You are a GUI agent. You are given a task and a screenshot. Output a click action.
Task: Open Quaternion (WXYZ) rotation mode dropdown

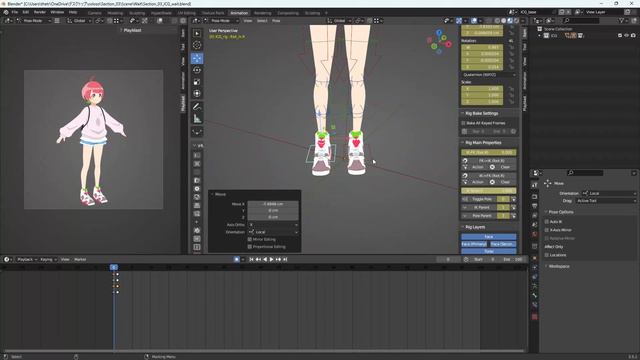[x=489, y=75]
